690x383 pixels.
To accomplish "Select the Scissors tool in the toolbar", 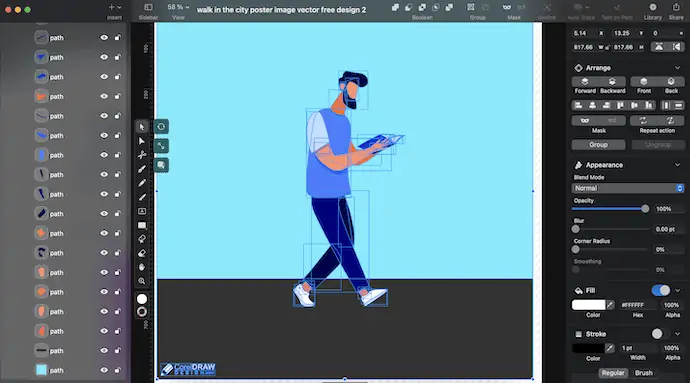I will coord(142,155).
